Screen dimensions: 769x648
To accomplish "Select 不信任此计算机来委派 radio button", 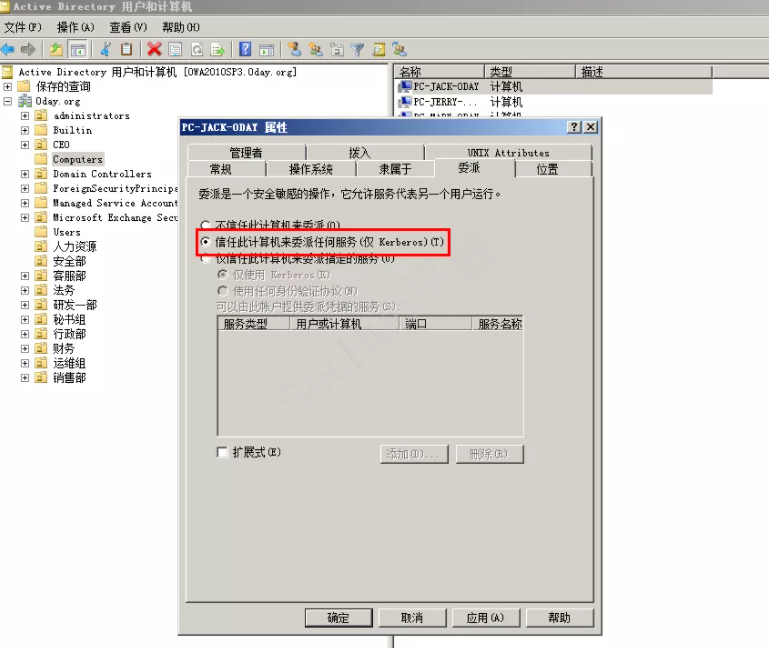I will (205, 225).
